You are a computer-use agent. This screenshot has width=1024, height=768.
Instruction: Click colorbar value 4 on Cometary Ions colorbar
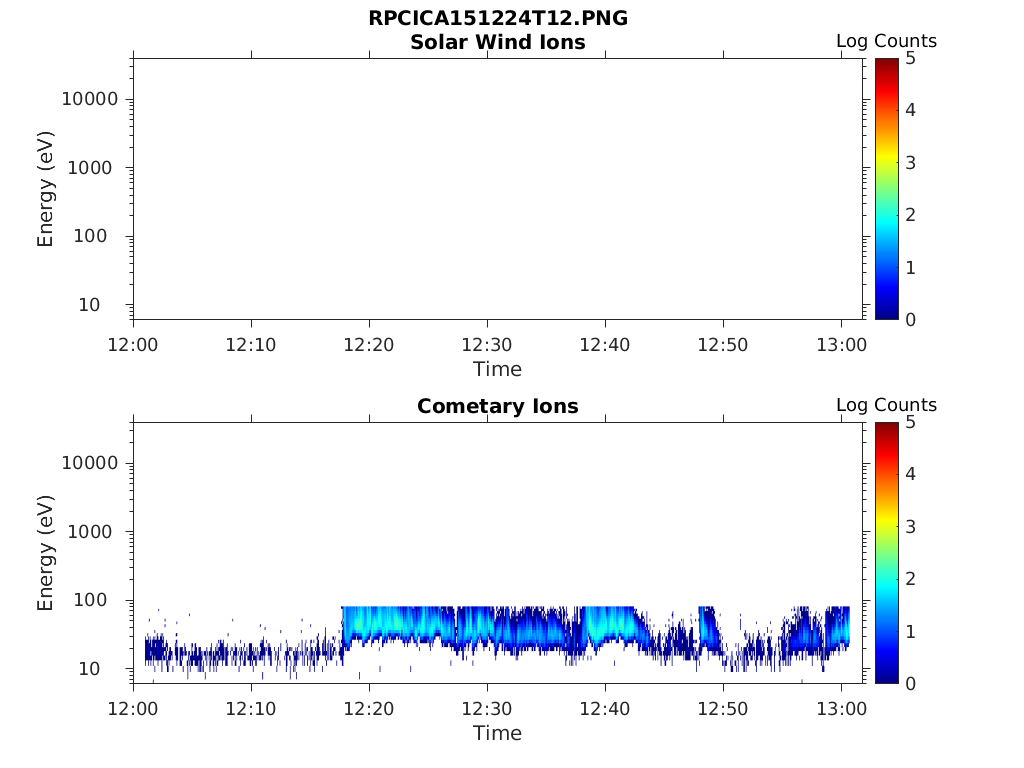[910, 473]
